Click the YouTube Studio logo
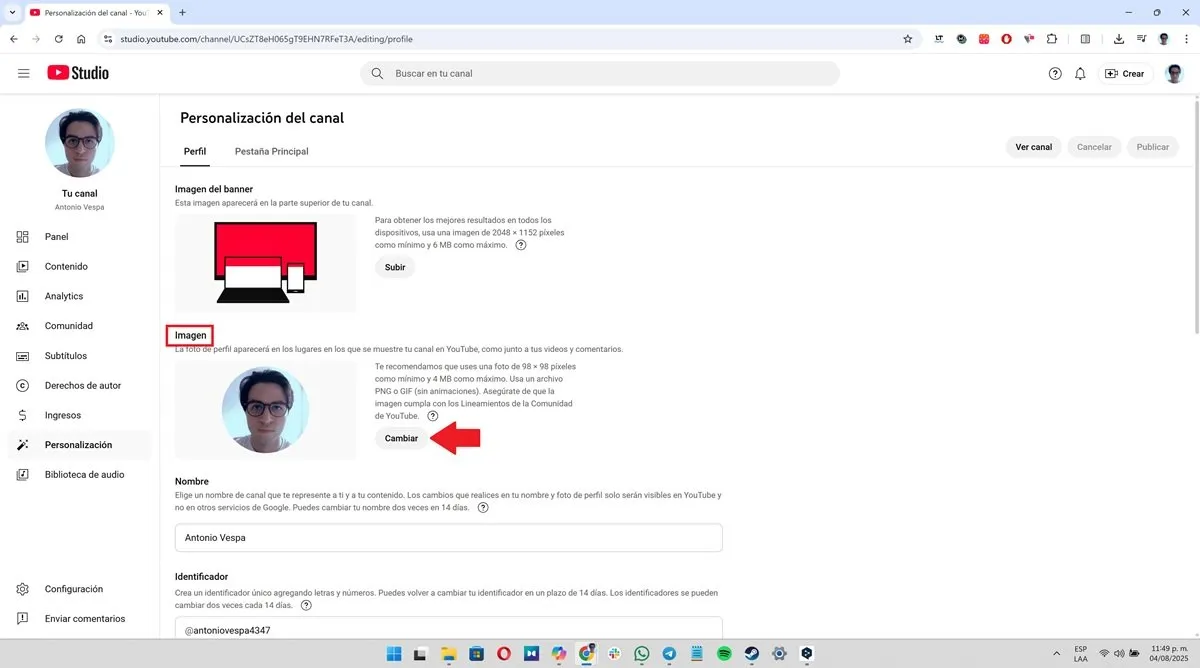The image size is (1200, 668). coord(78,73)
